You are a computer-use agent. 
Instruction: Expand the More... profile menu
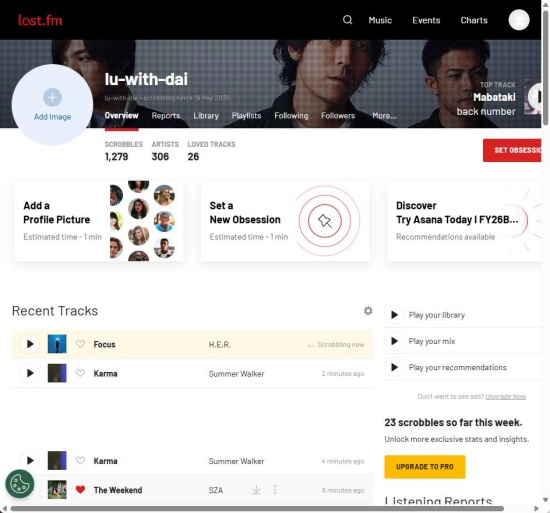point(384,115)
